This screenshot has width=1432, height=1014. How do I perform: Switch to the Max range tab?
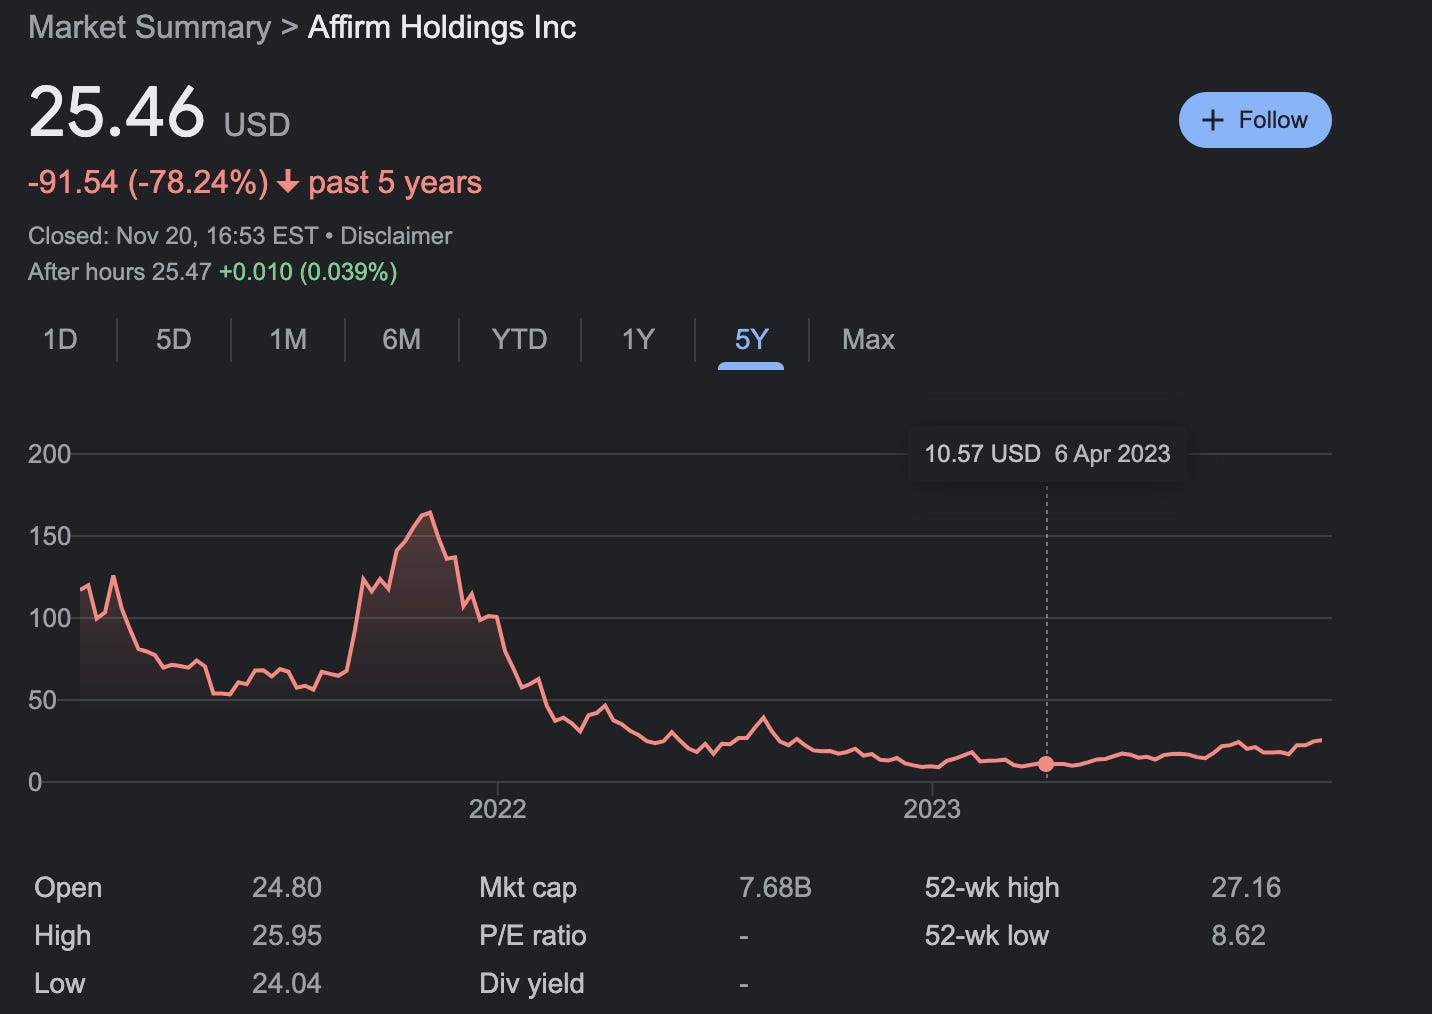point(868,340)
